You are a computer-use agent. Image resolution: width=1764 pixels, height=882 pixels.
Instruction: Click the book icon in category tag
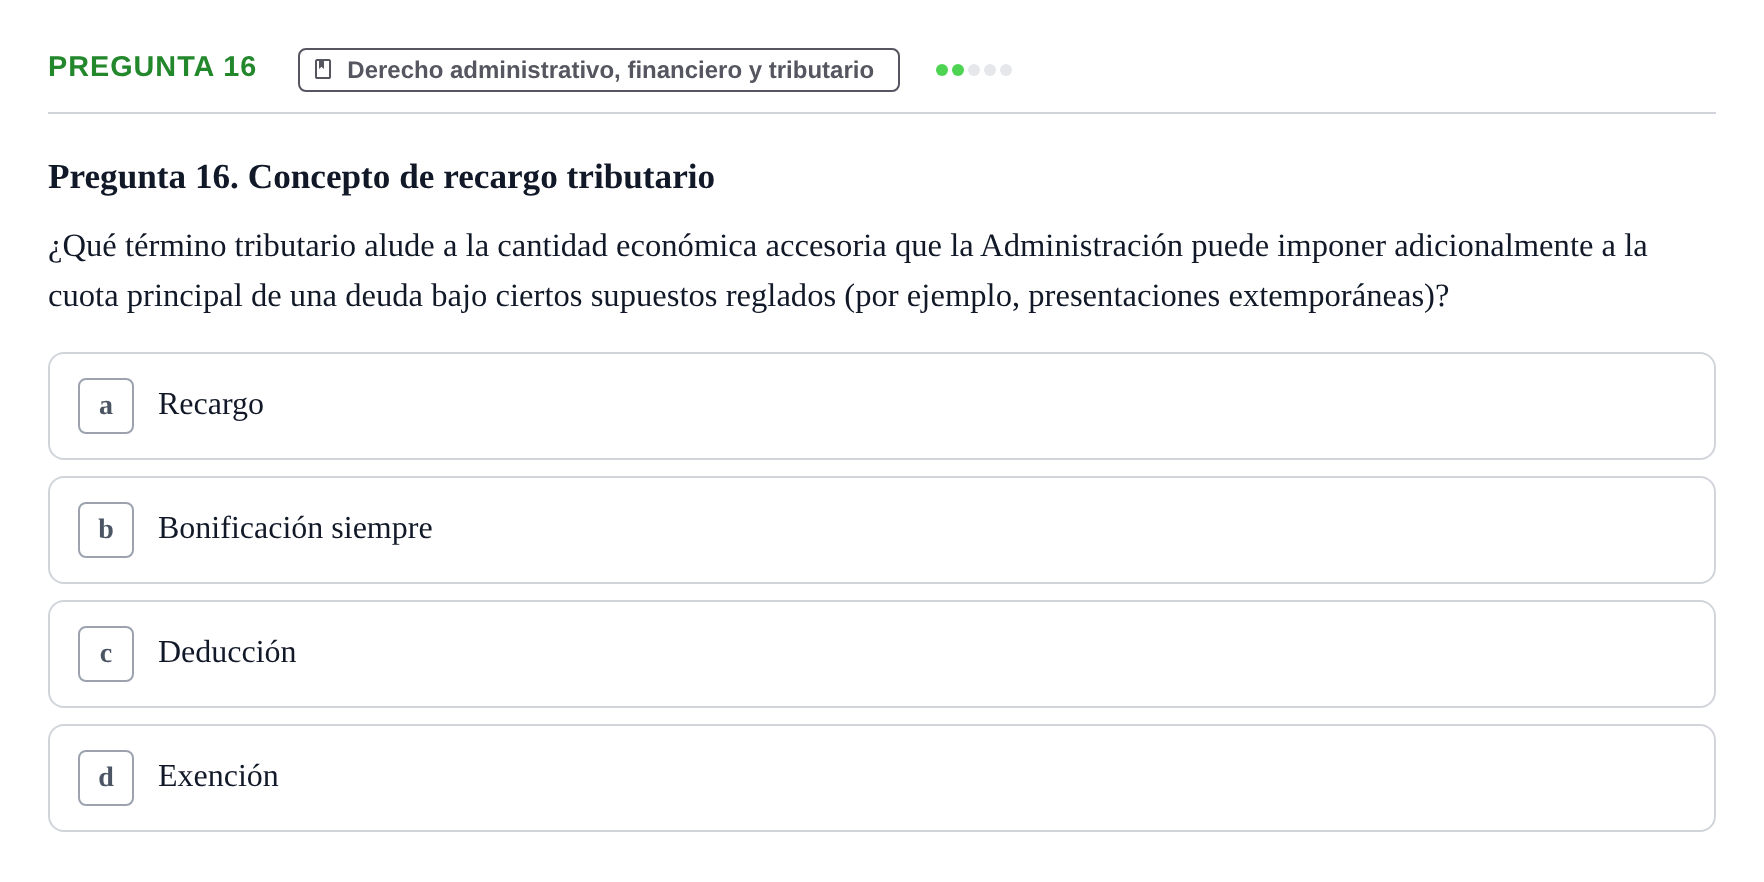(323, 69)
